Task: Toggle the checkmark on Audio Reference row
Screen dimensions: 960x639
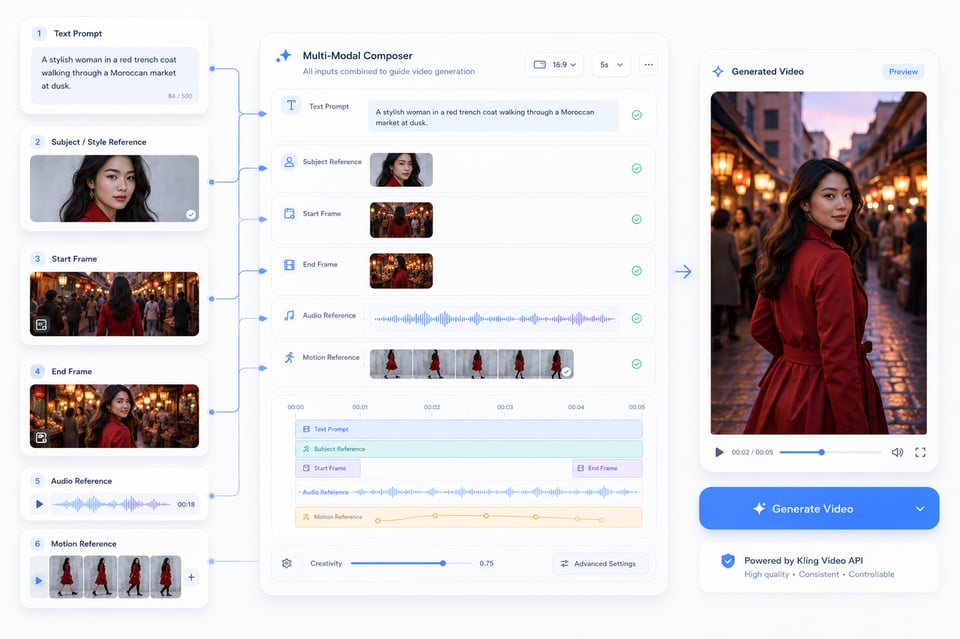Action: pos(637,318)
